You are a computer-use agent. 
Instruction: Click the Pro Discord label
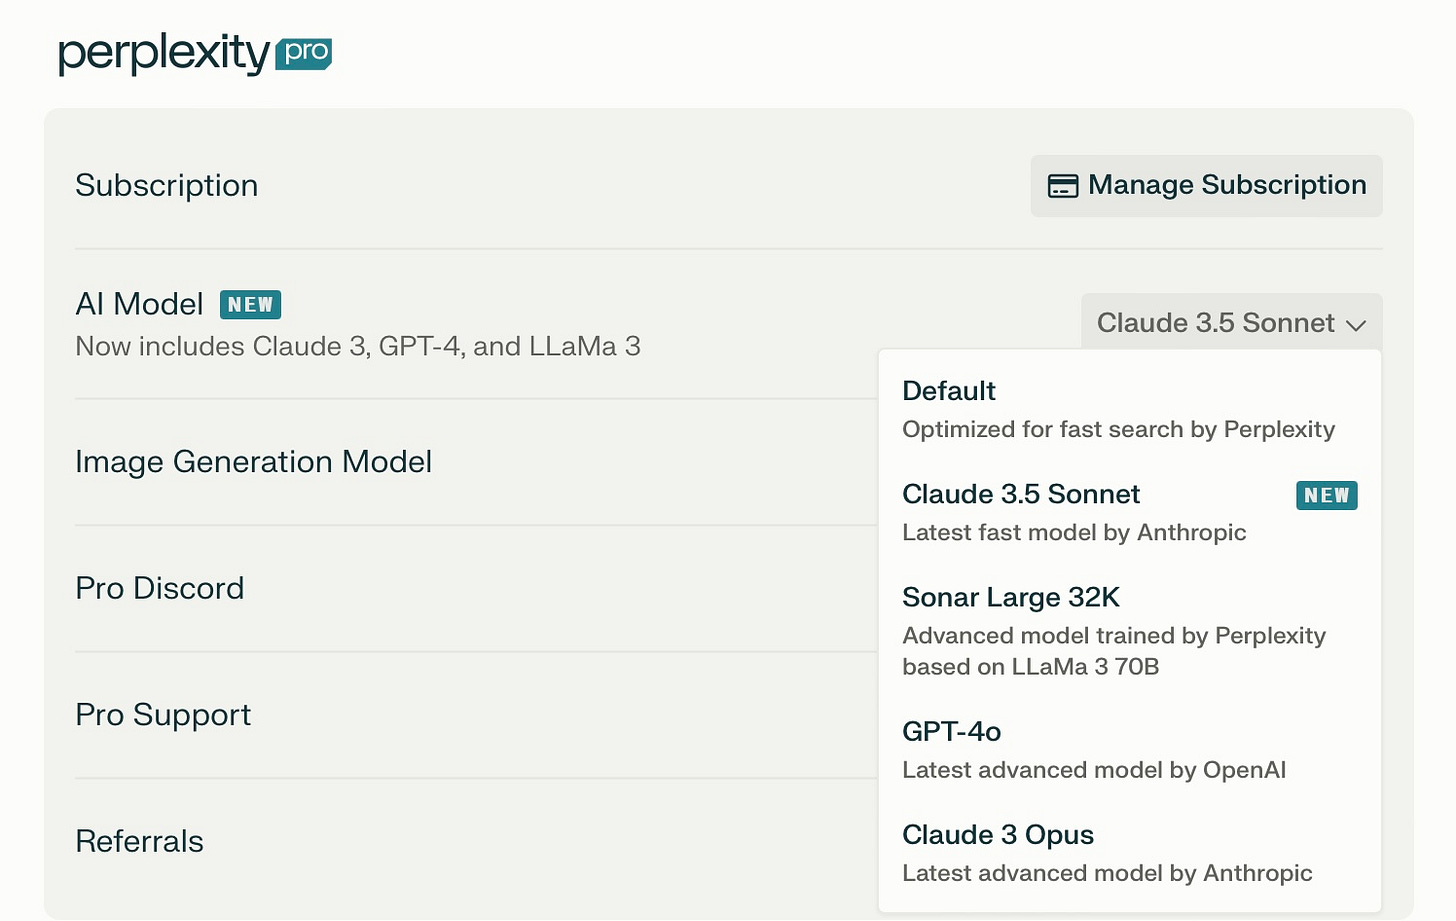tap(160, 588)
